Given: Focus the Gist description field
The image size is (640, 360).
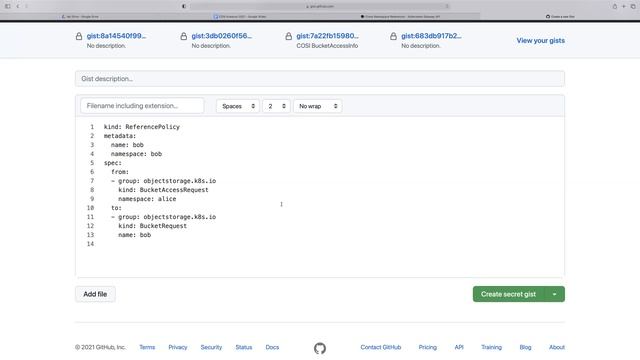Looking at the screenshot, I should pos(320,79).
